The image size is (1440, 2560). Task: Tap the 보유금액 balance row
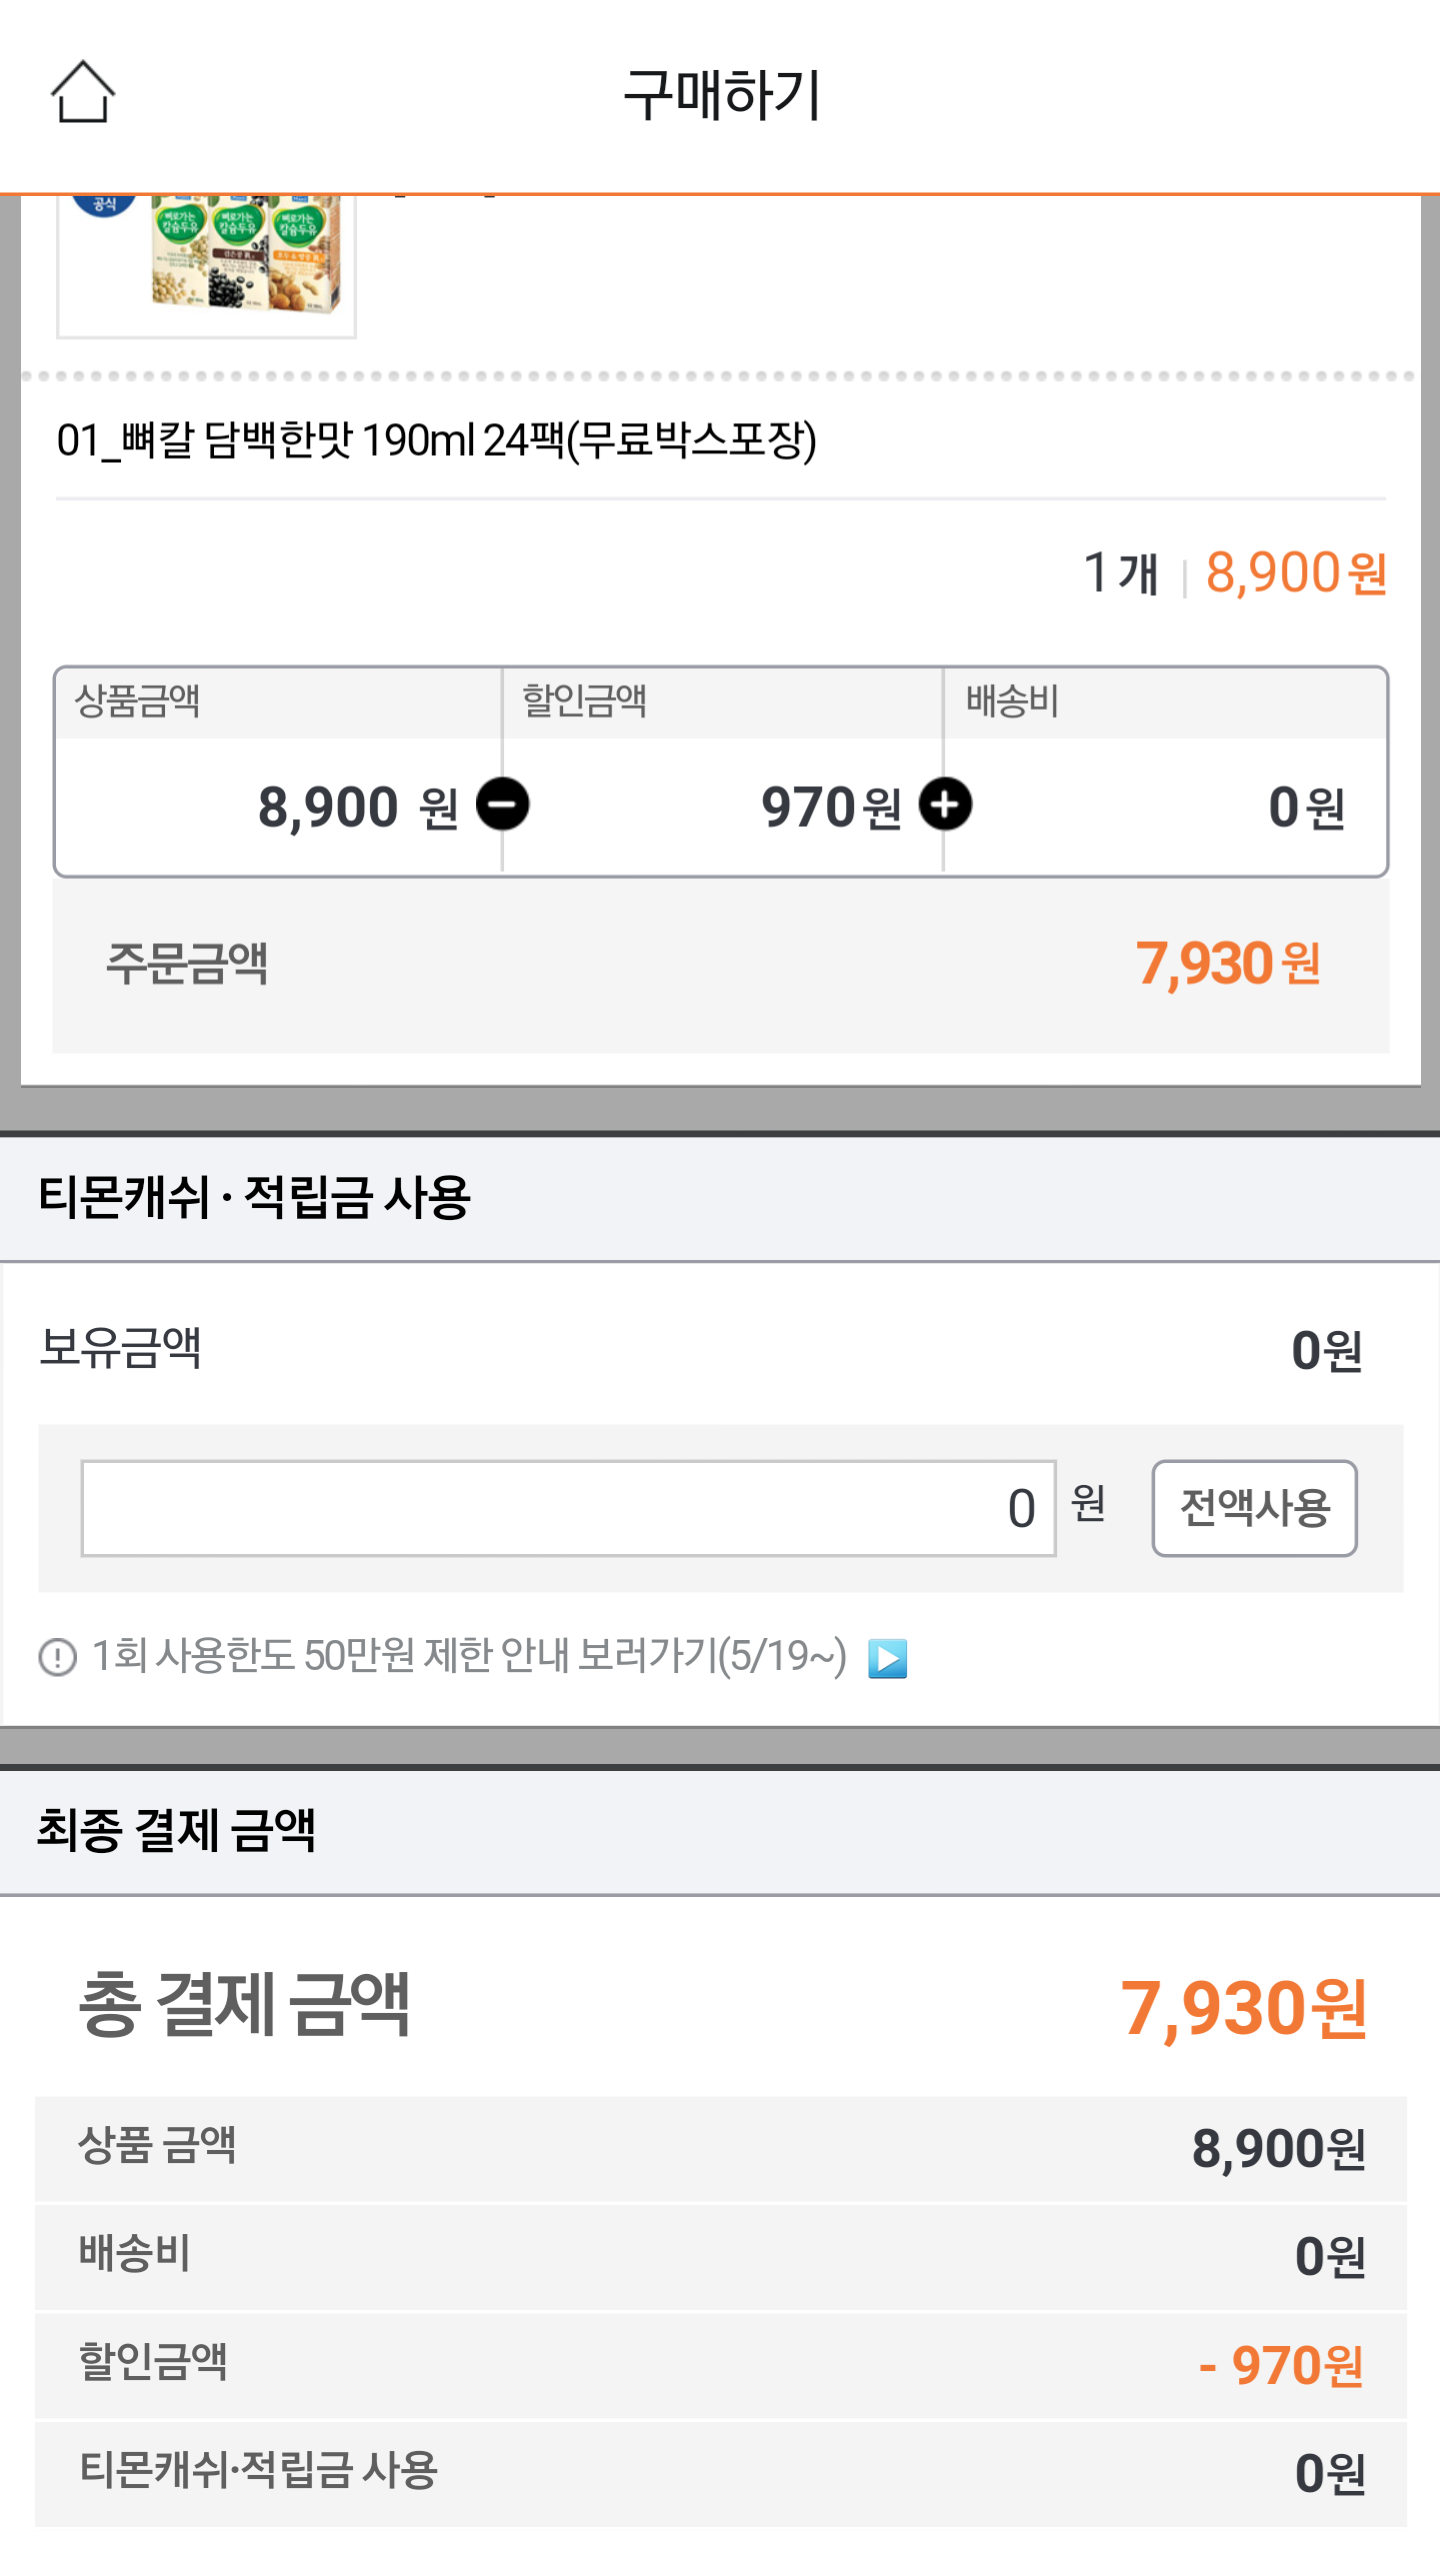coord(720,1349)
